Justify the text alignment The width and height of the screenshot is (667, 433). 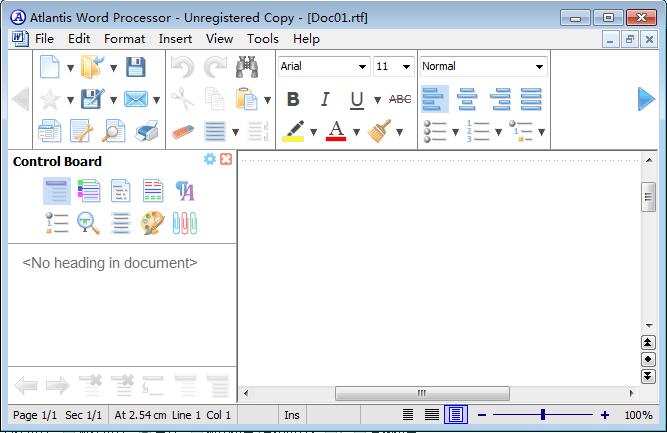pos(531,99)
